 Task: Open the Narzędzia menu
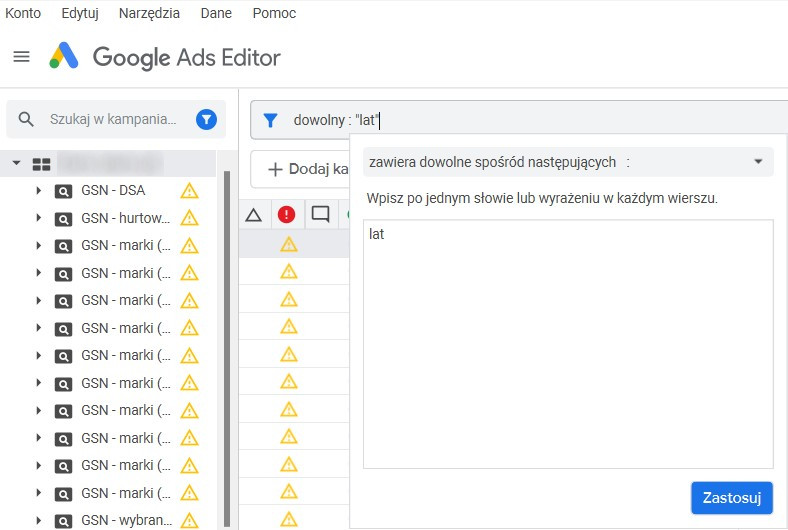coord(149,13)
